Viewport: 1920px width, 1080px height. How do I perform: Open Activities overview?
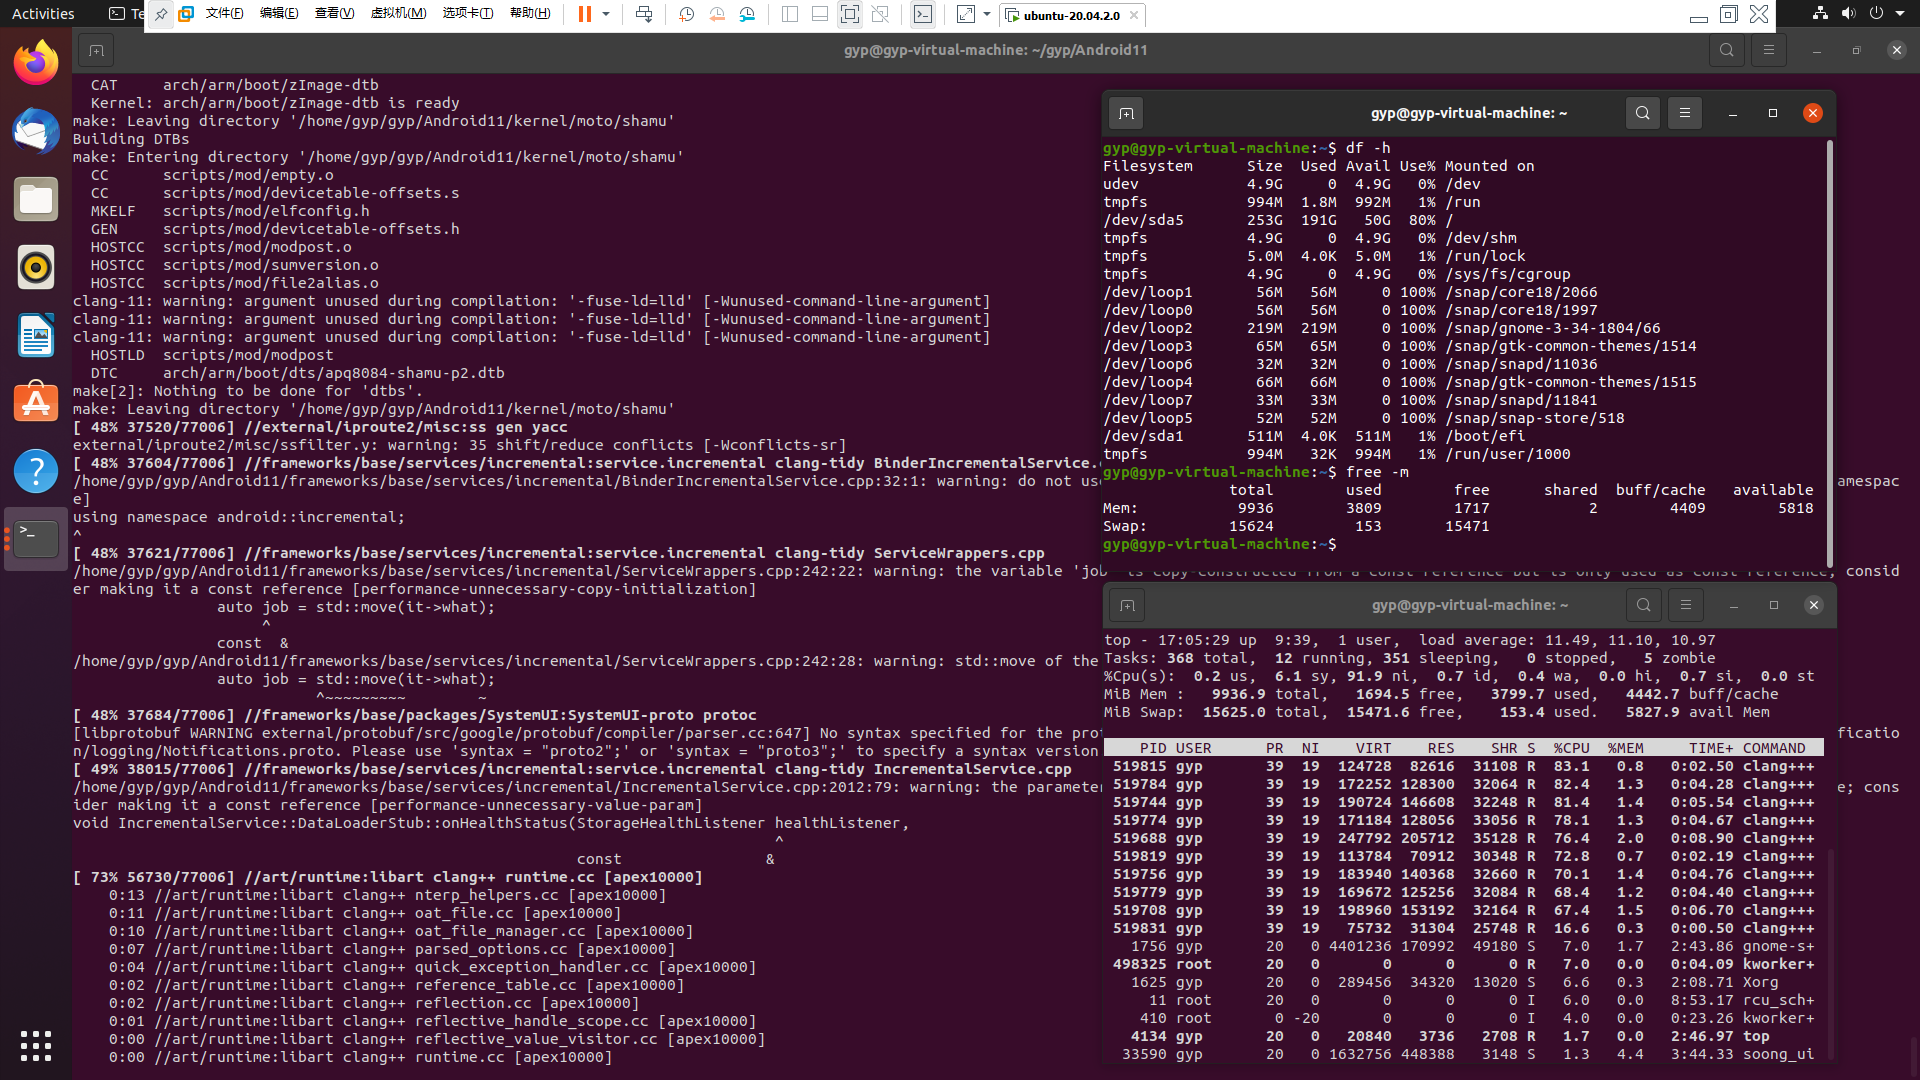pos(43,14)
